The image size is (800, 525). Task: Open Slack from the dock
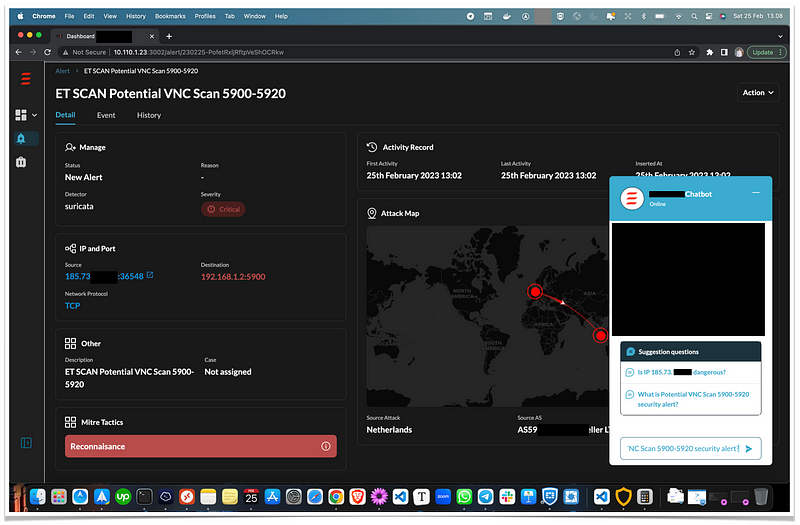click(x=507, y=496)
